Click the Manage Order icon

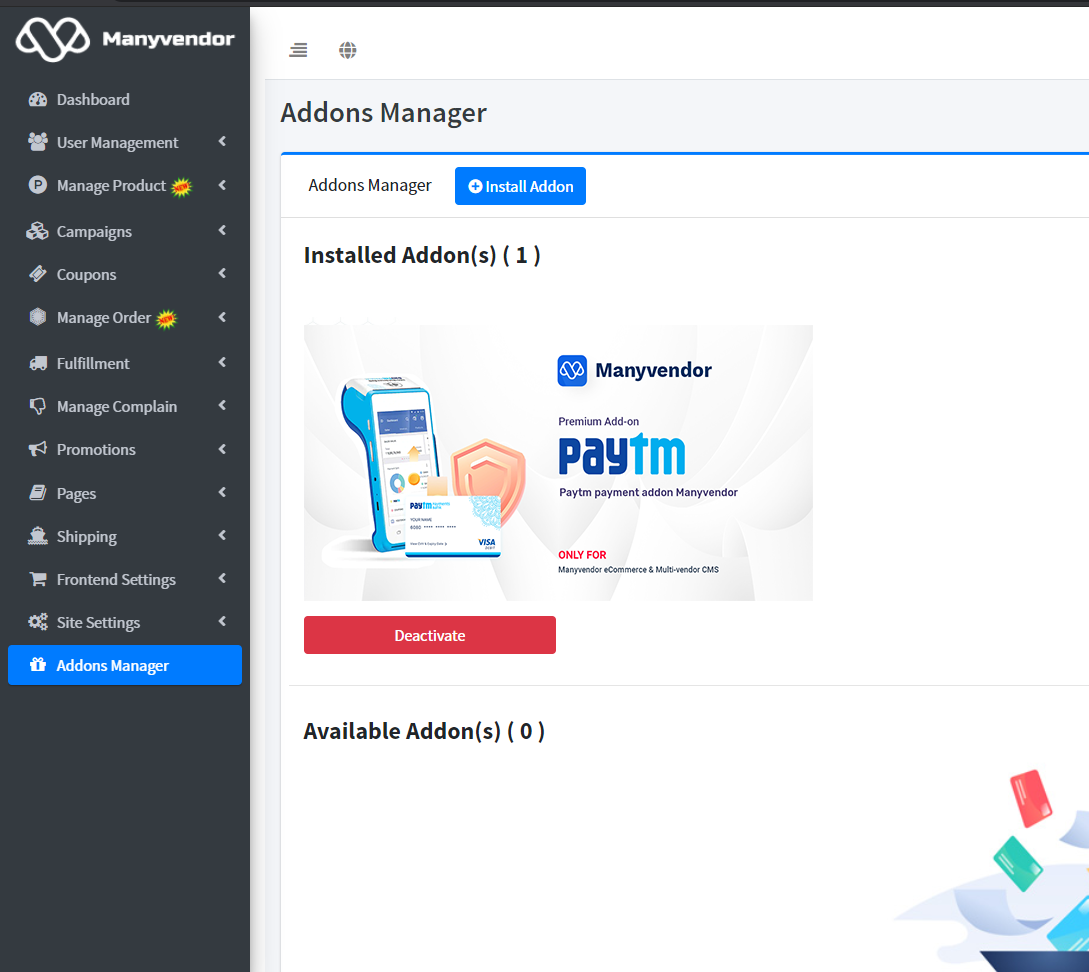(38, 317)
